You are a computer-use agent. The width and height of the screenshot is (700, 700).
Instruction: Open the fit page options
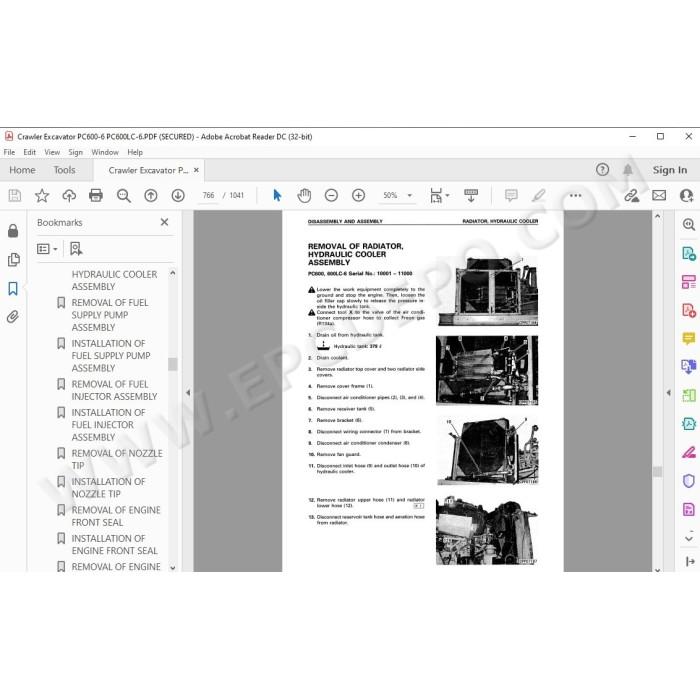(x=439, y=196)
